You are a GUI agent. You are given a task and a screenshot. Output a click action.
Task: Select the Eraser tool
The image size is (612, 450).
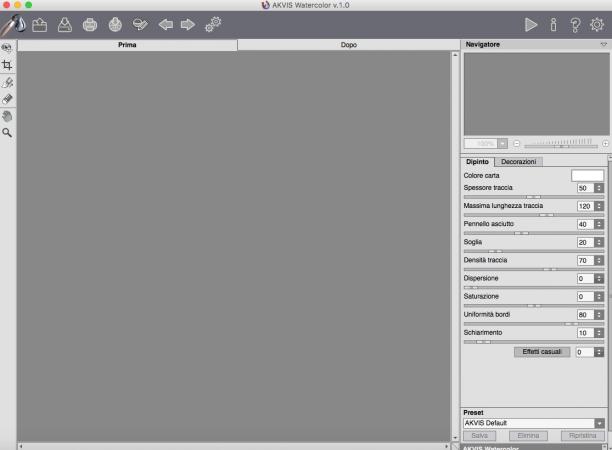tap(7, 99)
